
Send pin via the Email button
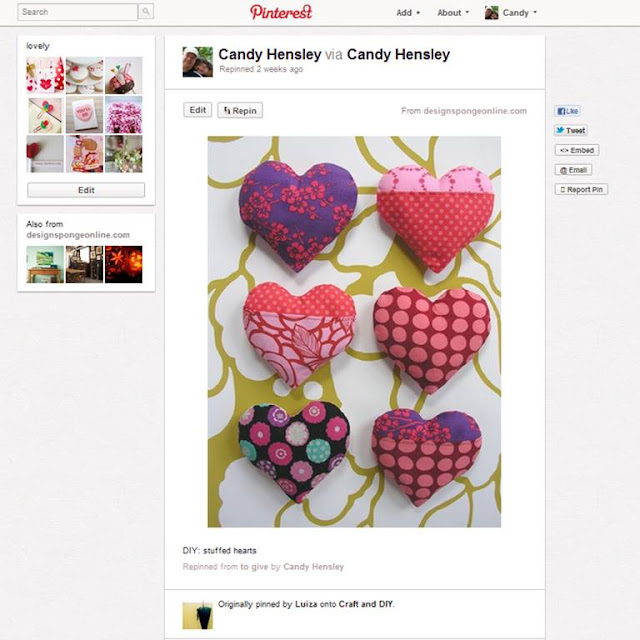(573, 170)
